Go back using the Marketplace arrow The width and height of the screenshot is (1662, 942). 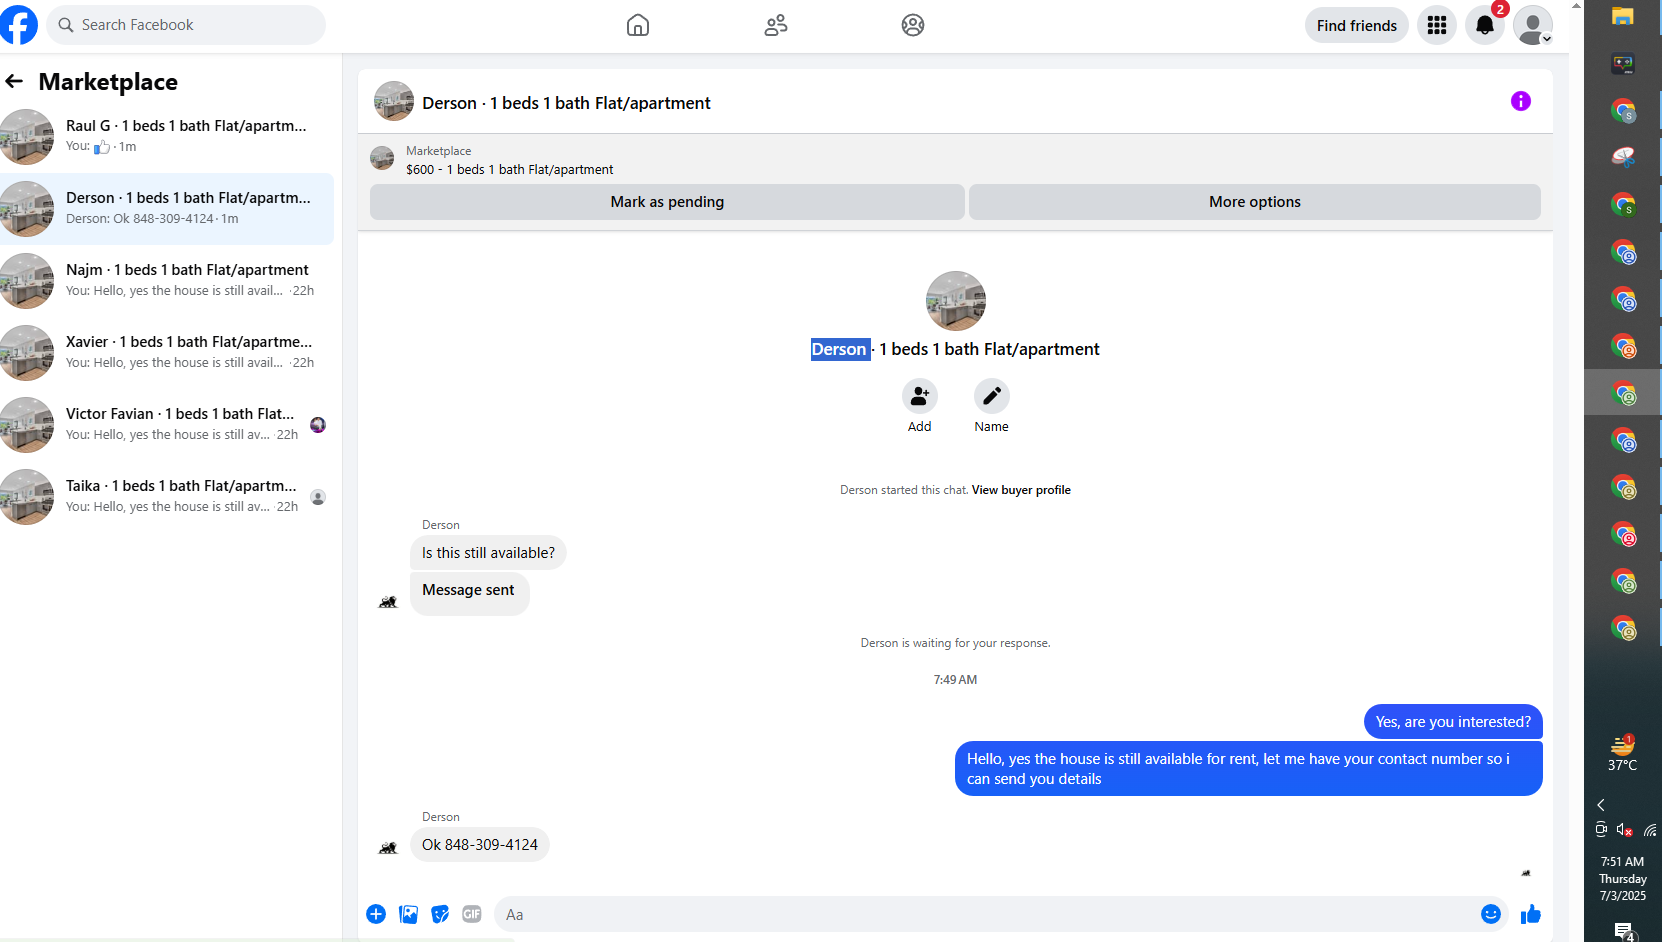pos(14,81)
